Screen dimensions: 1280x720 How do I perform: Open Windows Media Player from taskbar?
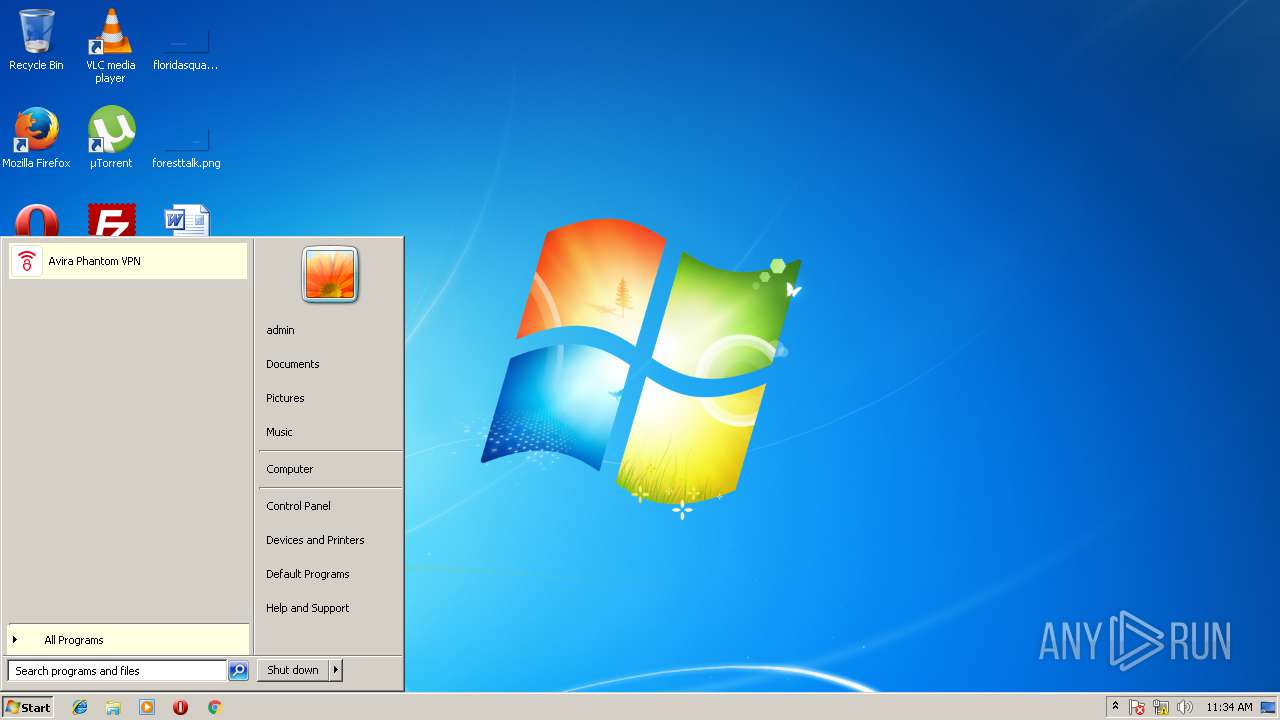147,707
